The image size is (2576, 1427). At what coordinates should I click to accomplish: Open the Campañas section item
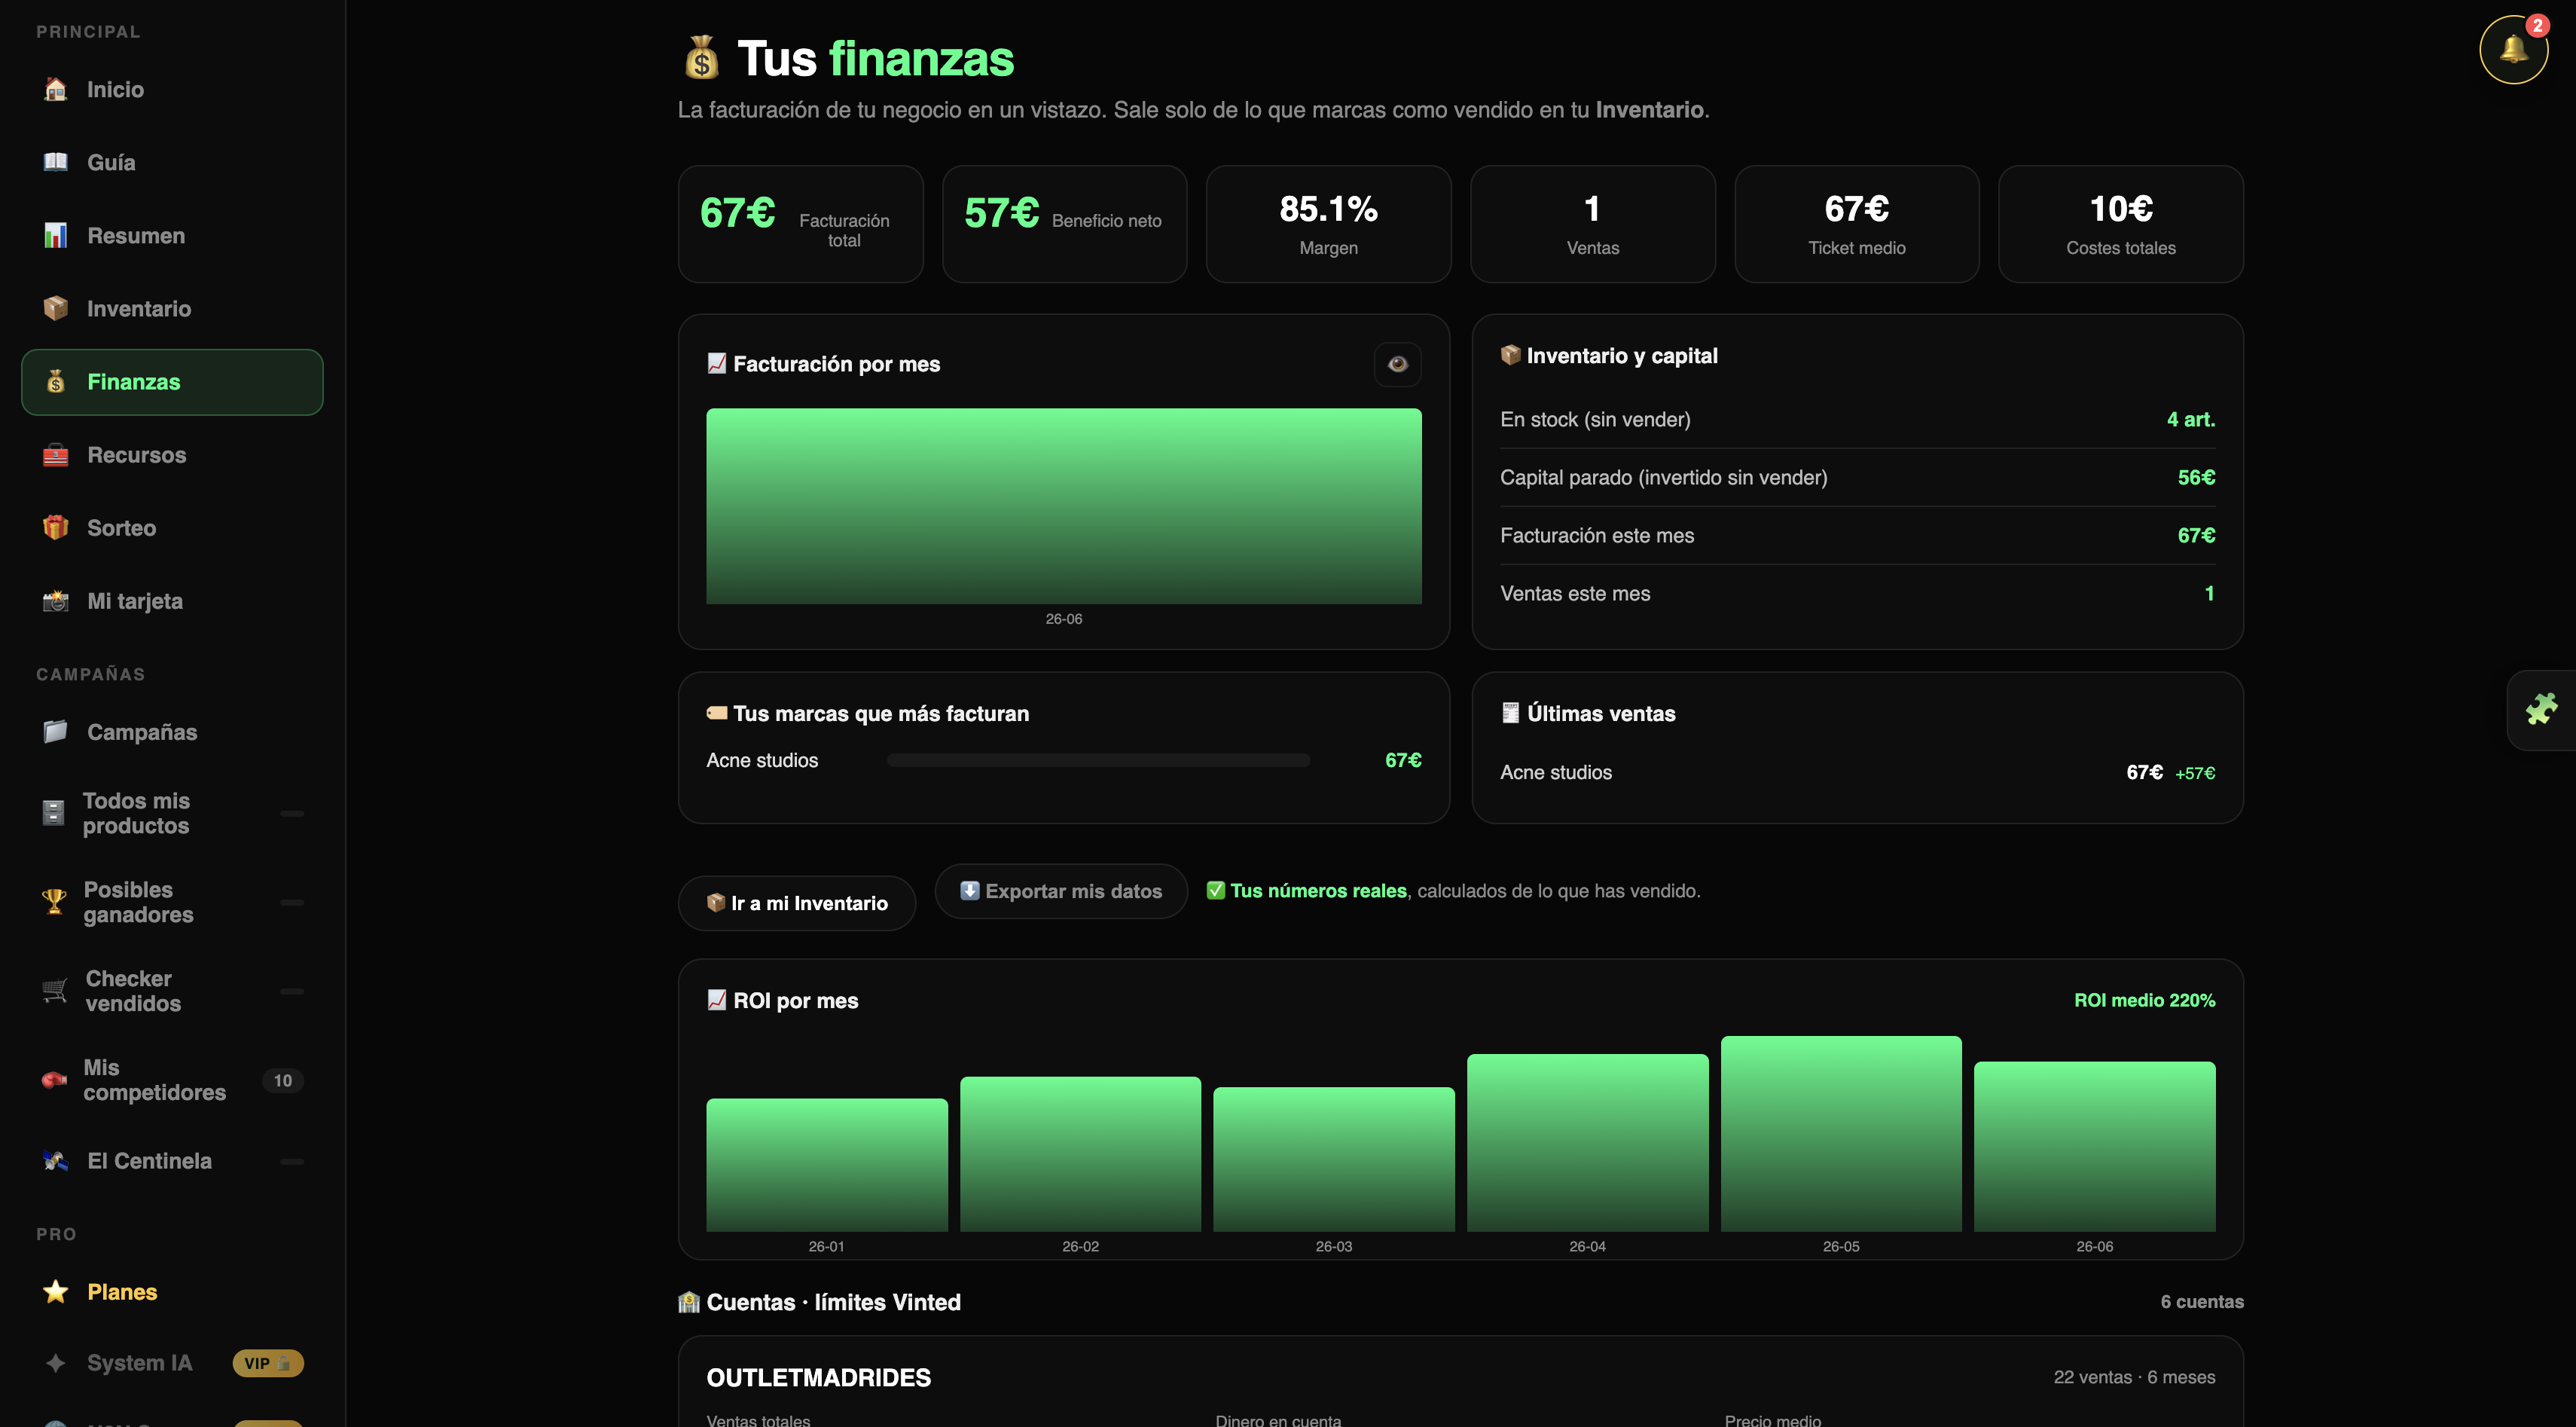(x=172, y=732)
